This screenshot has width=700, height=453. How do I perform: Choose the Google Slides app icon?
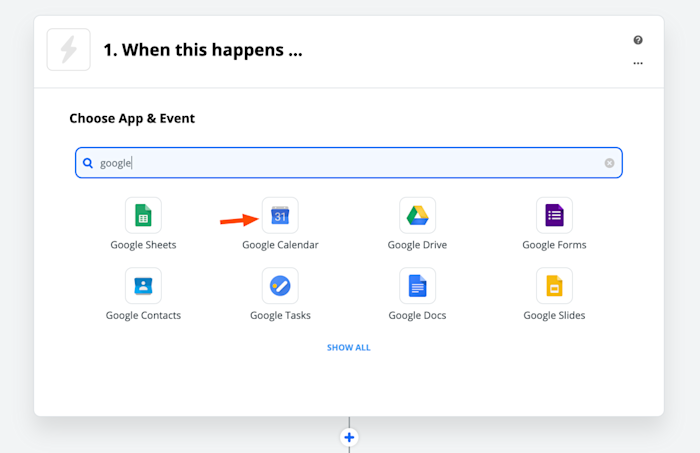click(554, 286)
